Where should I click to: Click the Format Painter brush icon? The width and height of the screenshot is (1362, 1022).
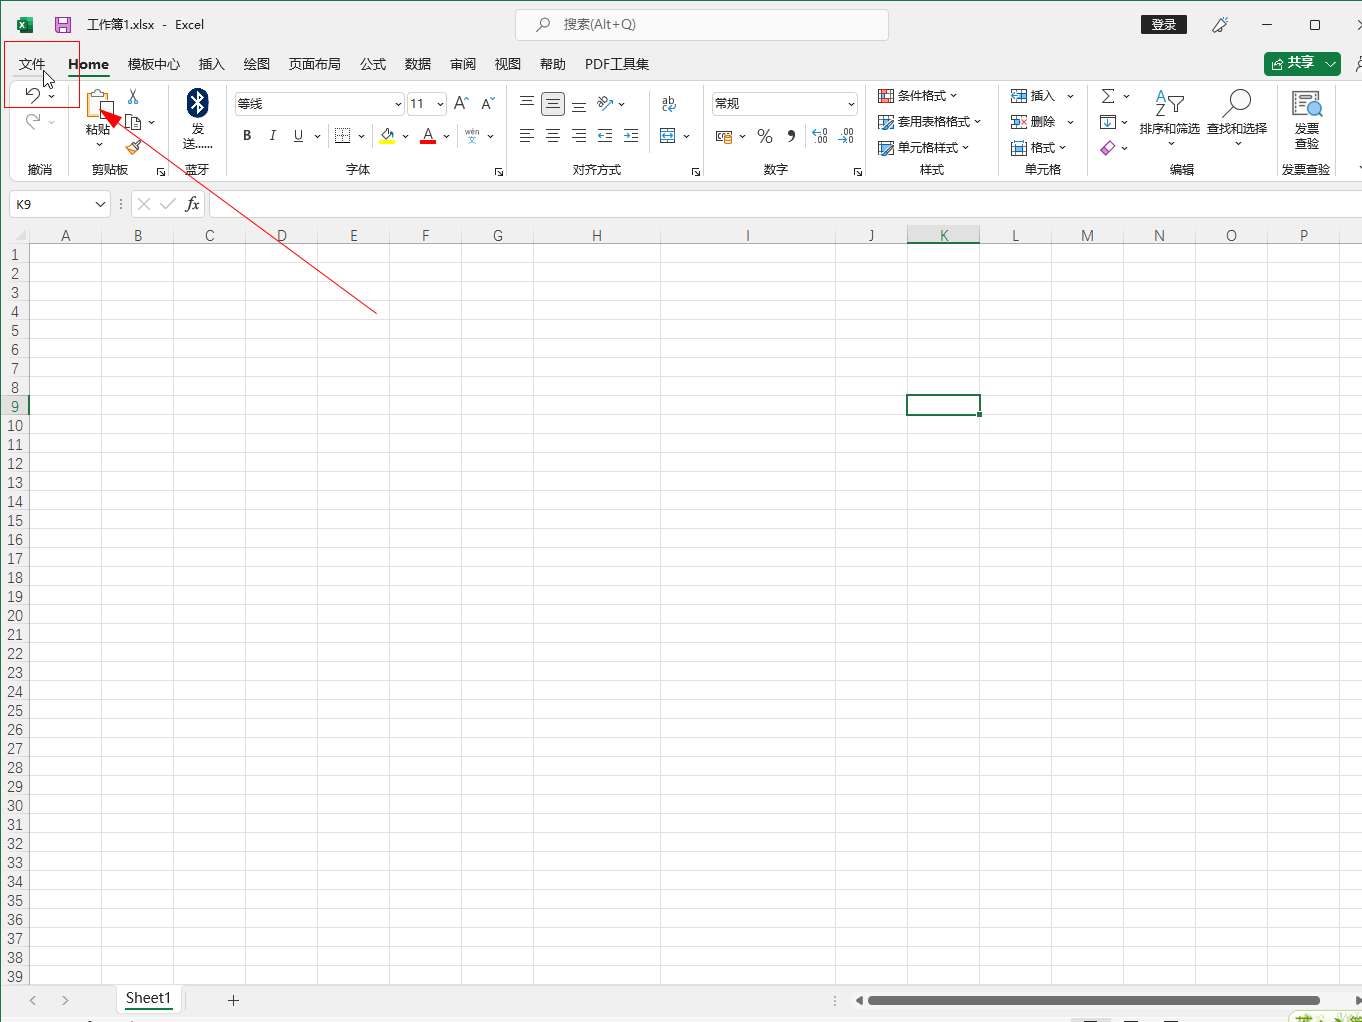(133, 147)
